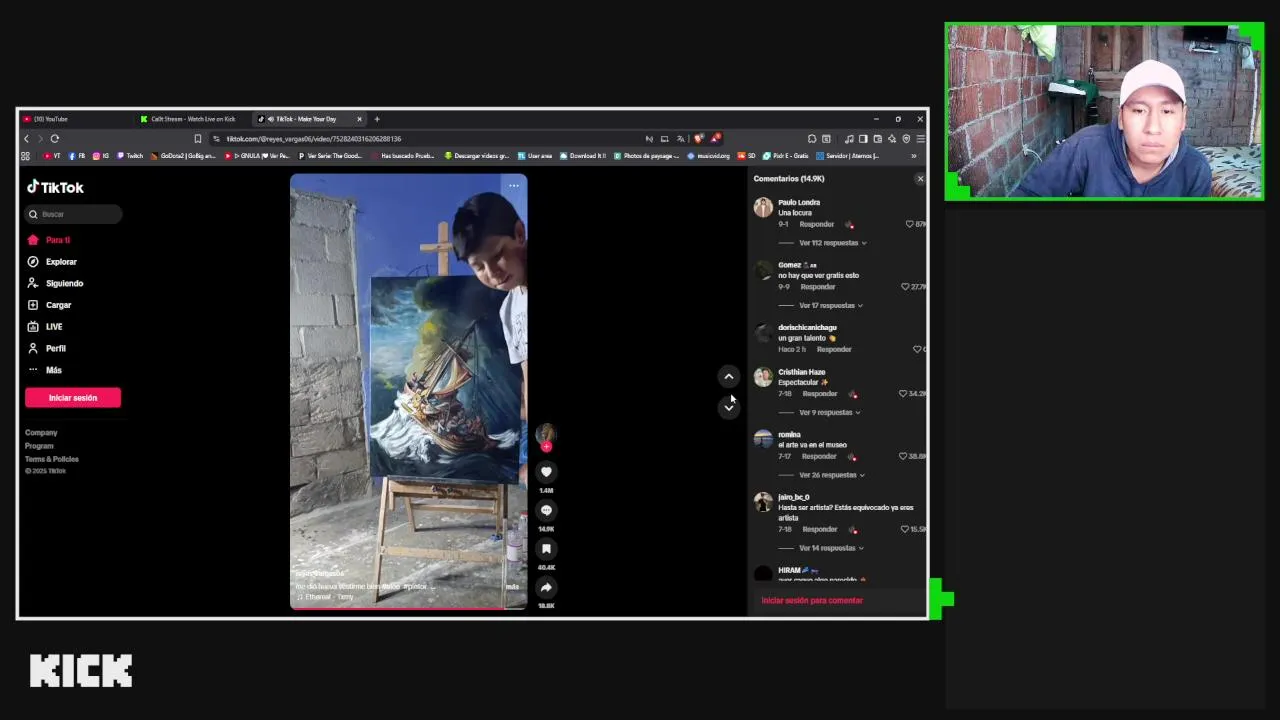Expand Ver 14 respuestas
1280x720 pixels.
[831, 548]
